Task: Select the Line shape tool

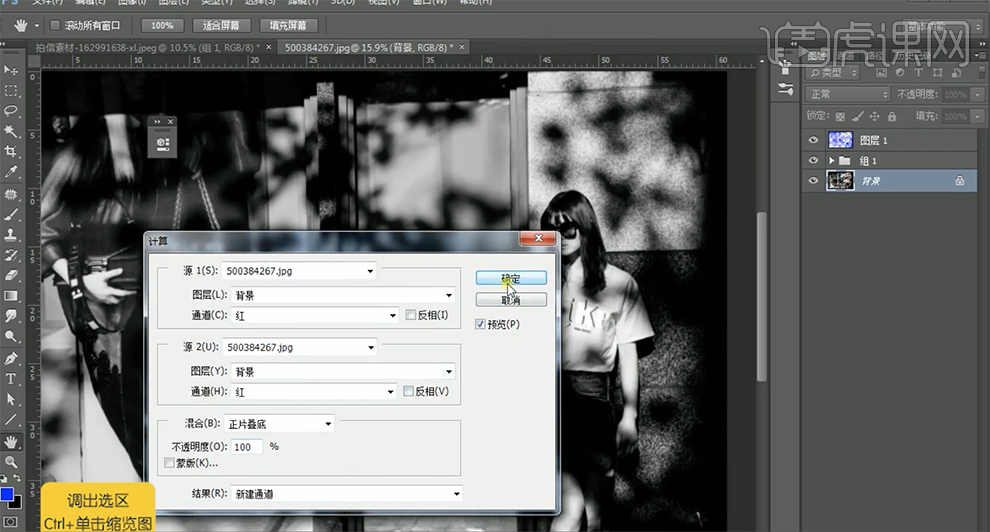Action: (x=11, y=420)
